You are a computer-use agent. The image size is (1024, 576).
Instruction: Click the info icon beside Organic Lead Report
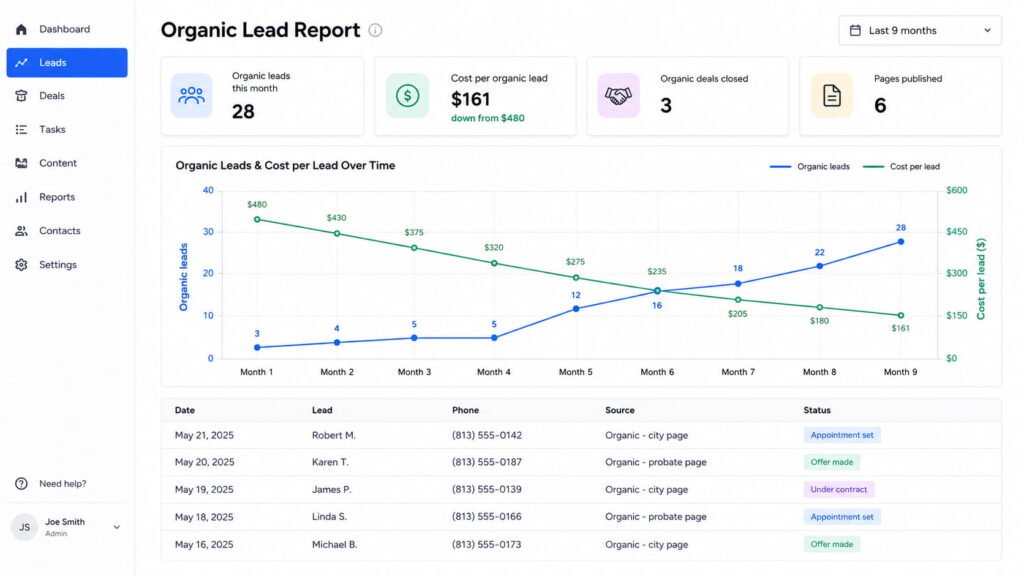(375, 30)
